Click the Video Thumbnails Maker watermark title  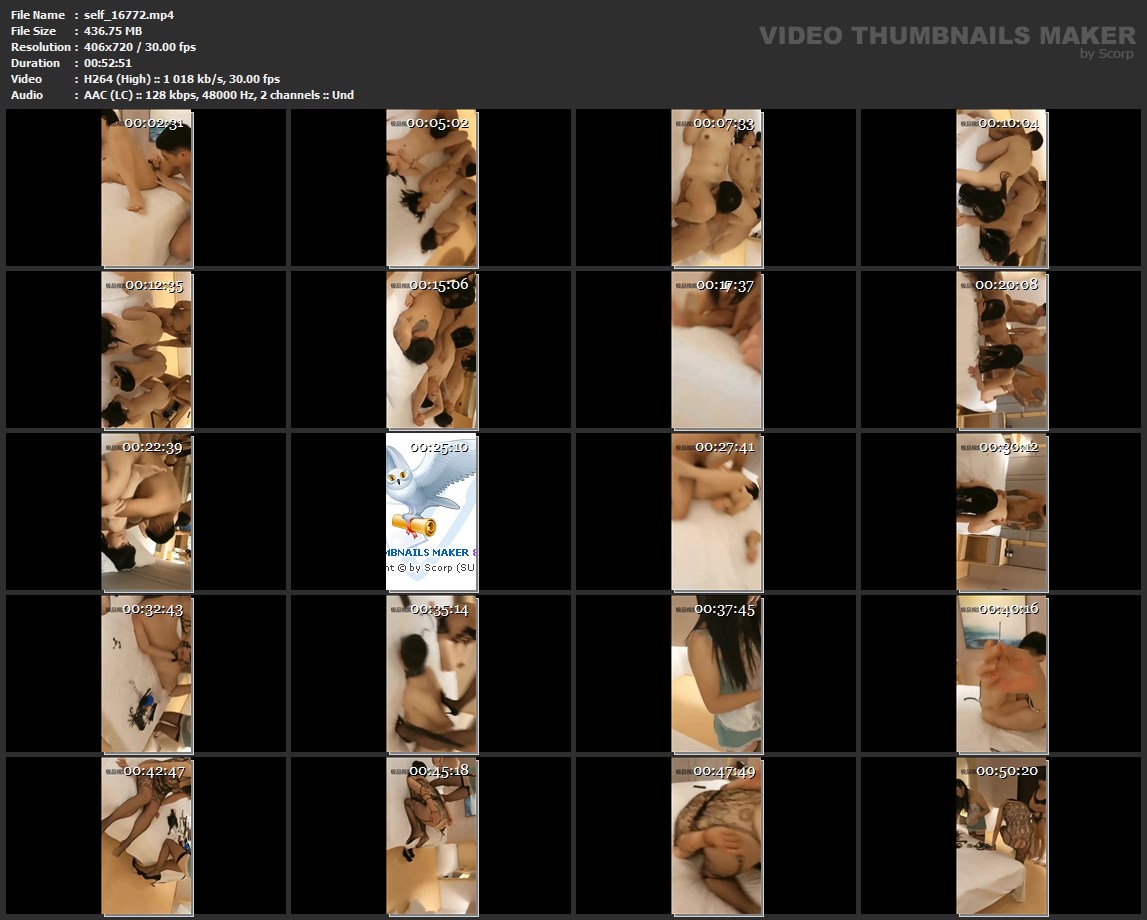point(947,36)
